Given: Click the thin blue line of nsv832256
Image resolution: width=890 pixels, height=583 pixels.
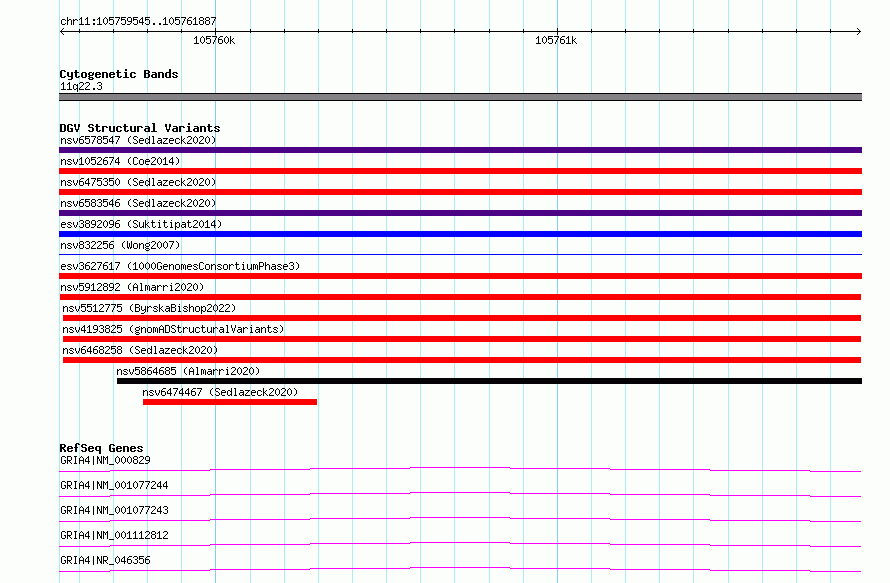Looking at the screenshot, I should coord(460,254).
